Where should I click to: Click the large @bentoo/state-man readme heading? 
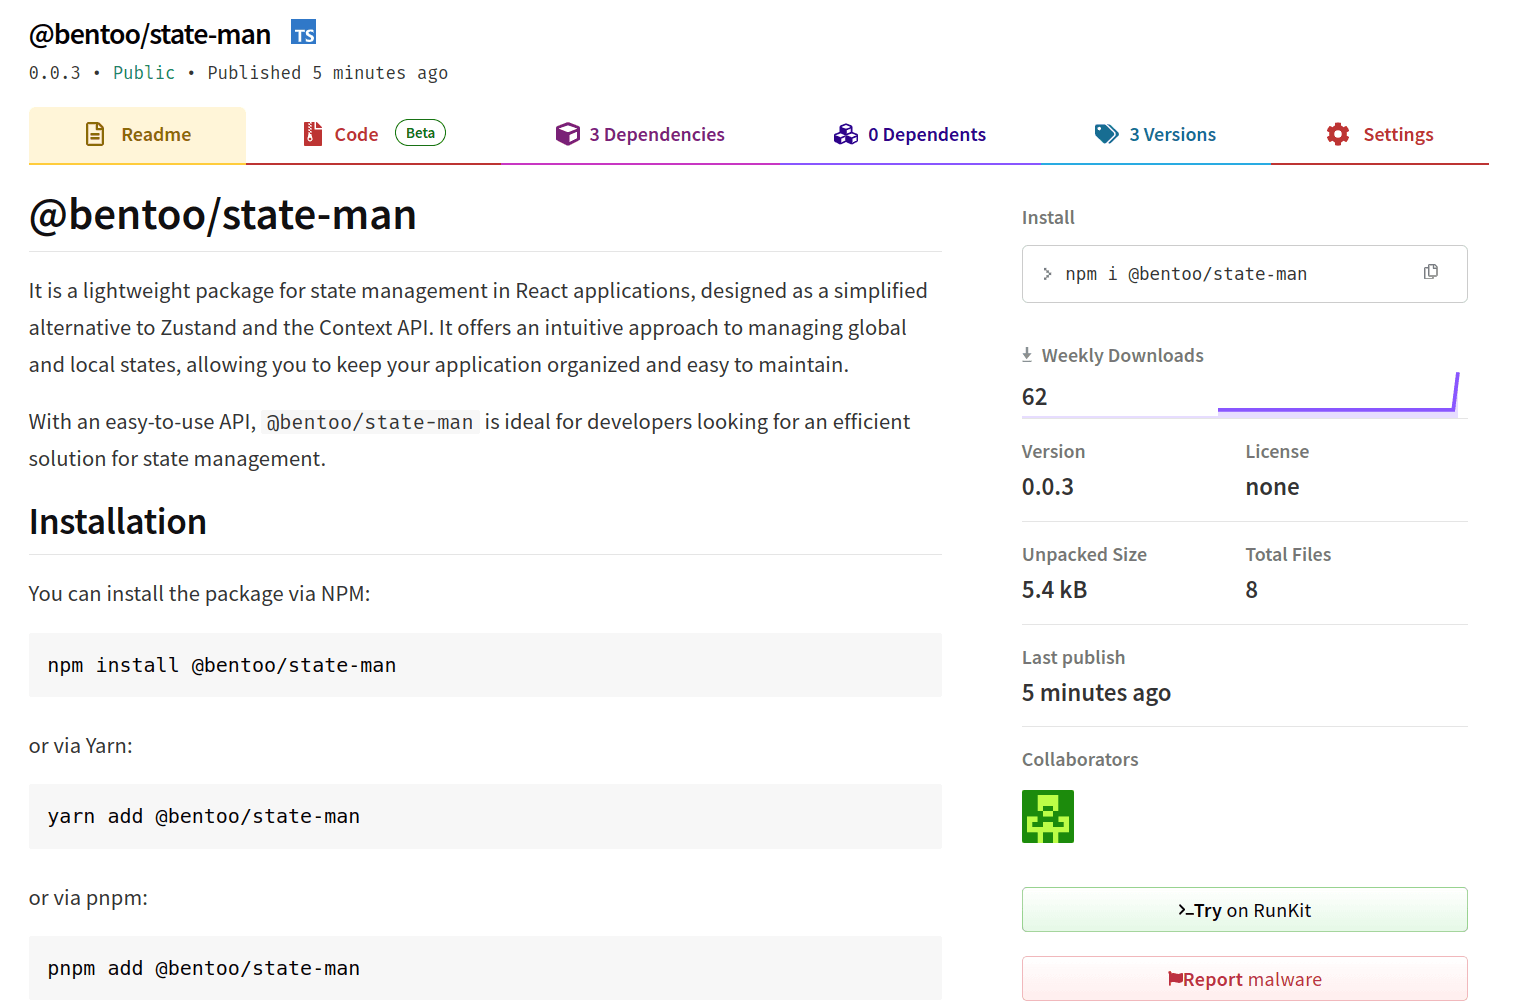[x=223, y=215]
